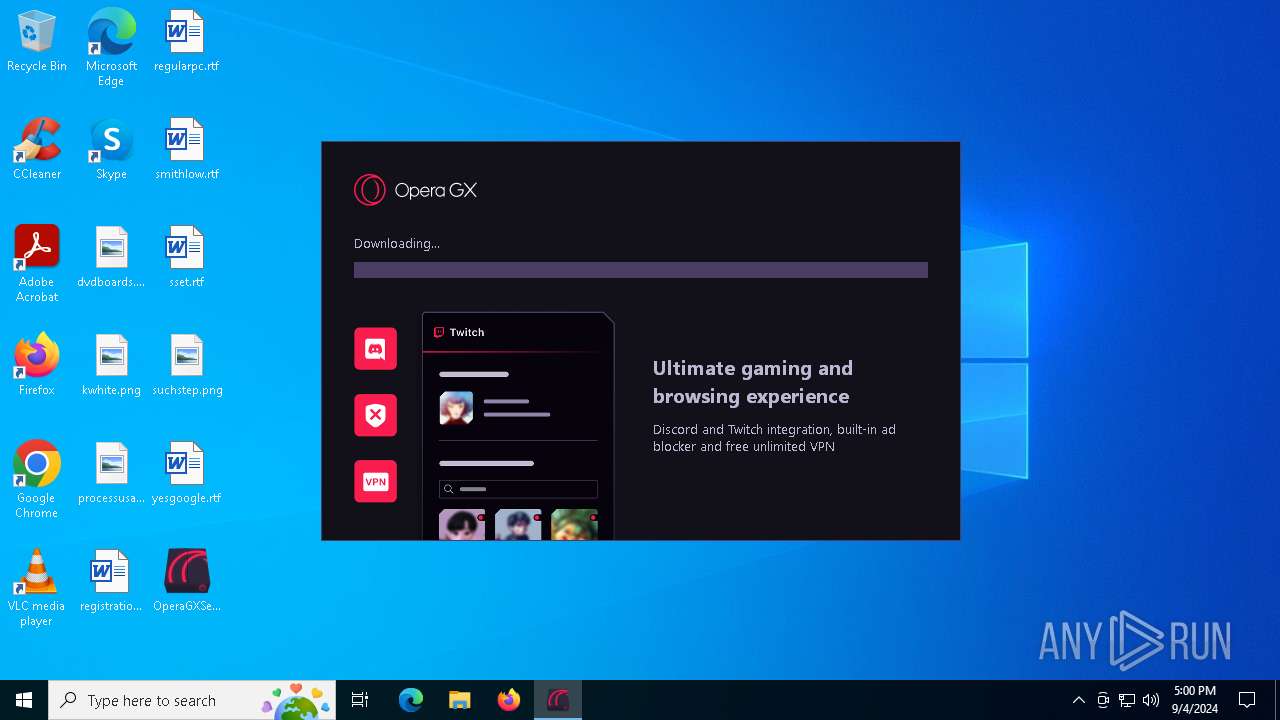Launch Microsoft Edge from desktop shortcut
The height and width of the screenshot is (720, 1280).
point(111,48)
